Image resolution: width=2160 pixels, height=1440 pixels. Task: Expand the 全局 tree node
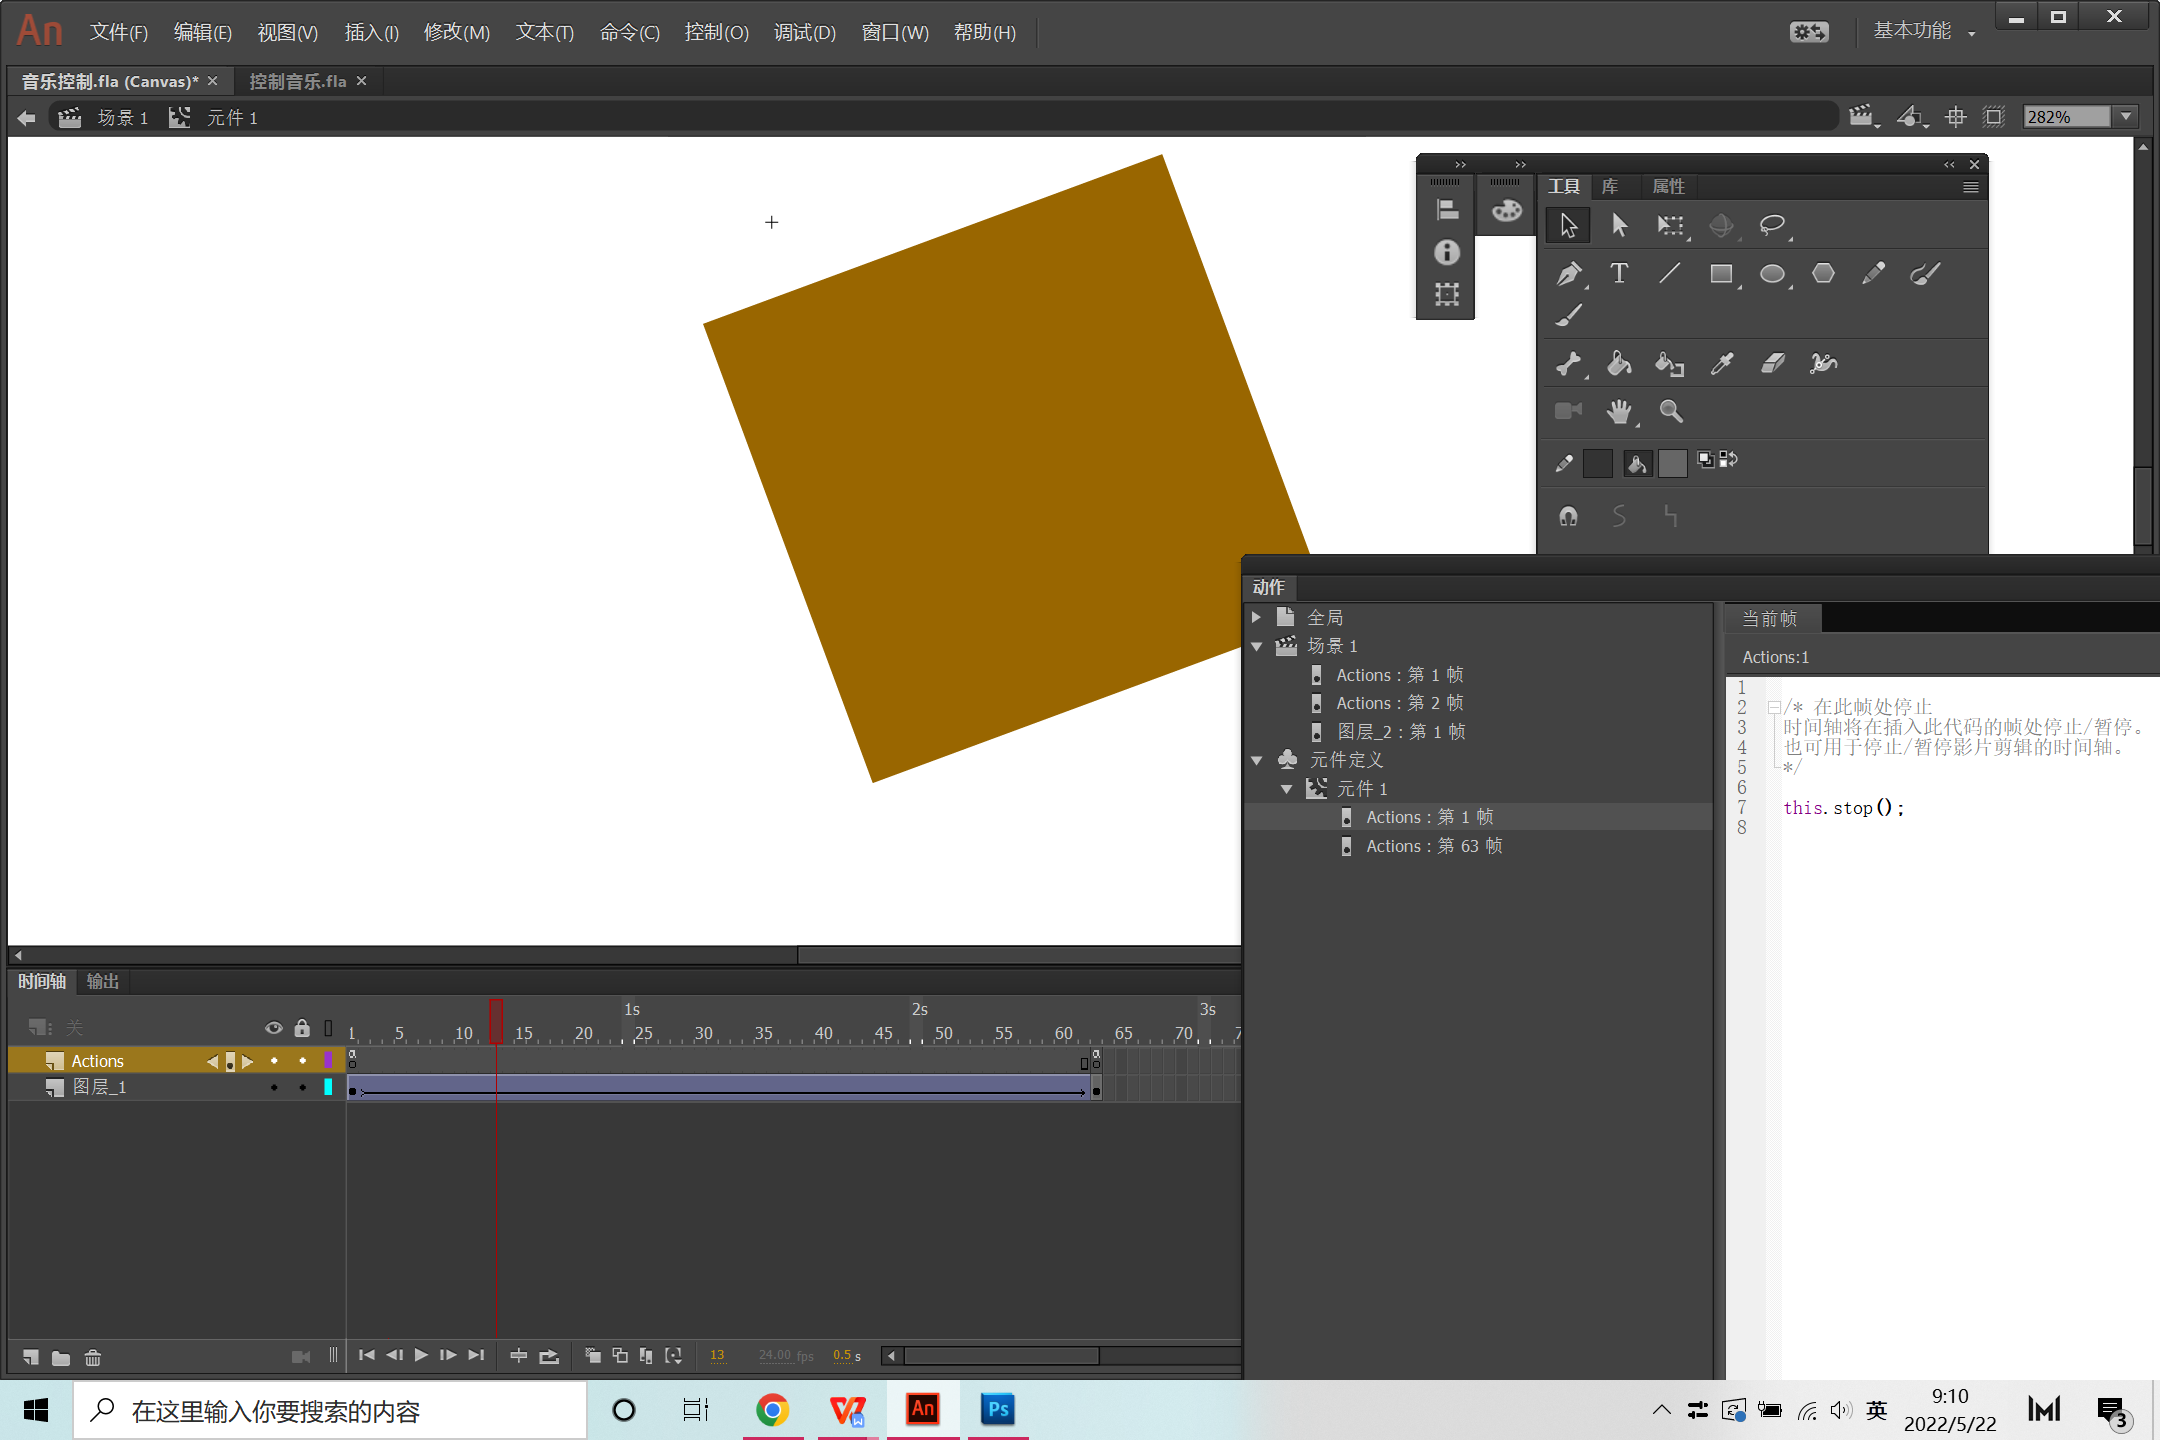tap(1257, 617)
